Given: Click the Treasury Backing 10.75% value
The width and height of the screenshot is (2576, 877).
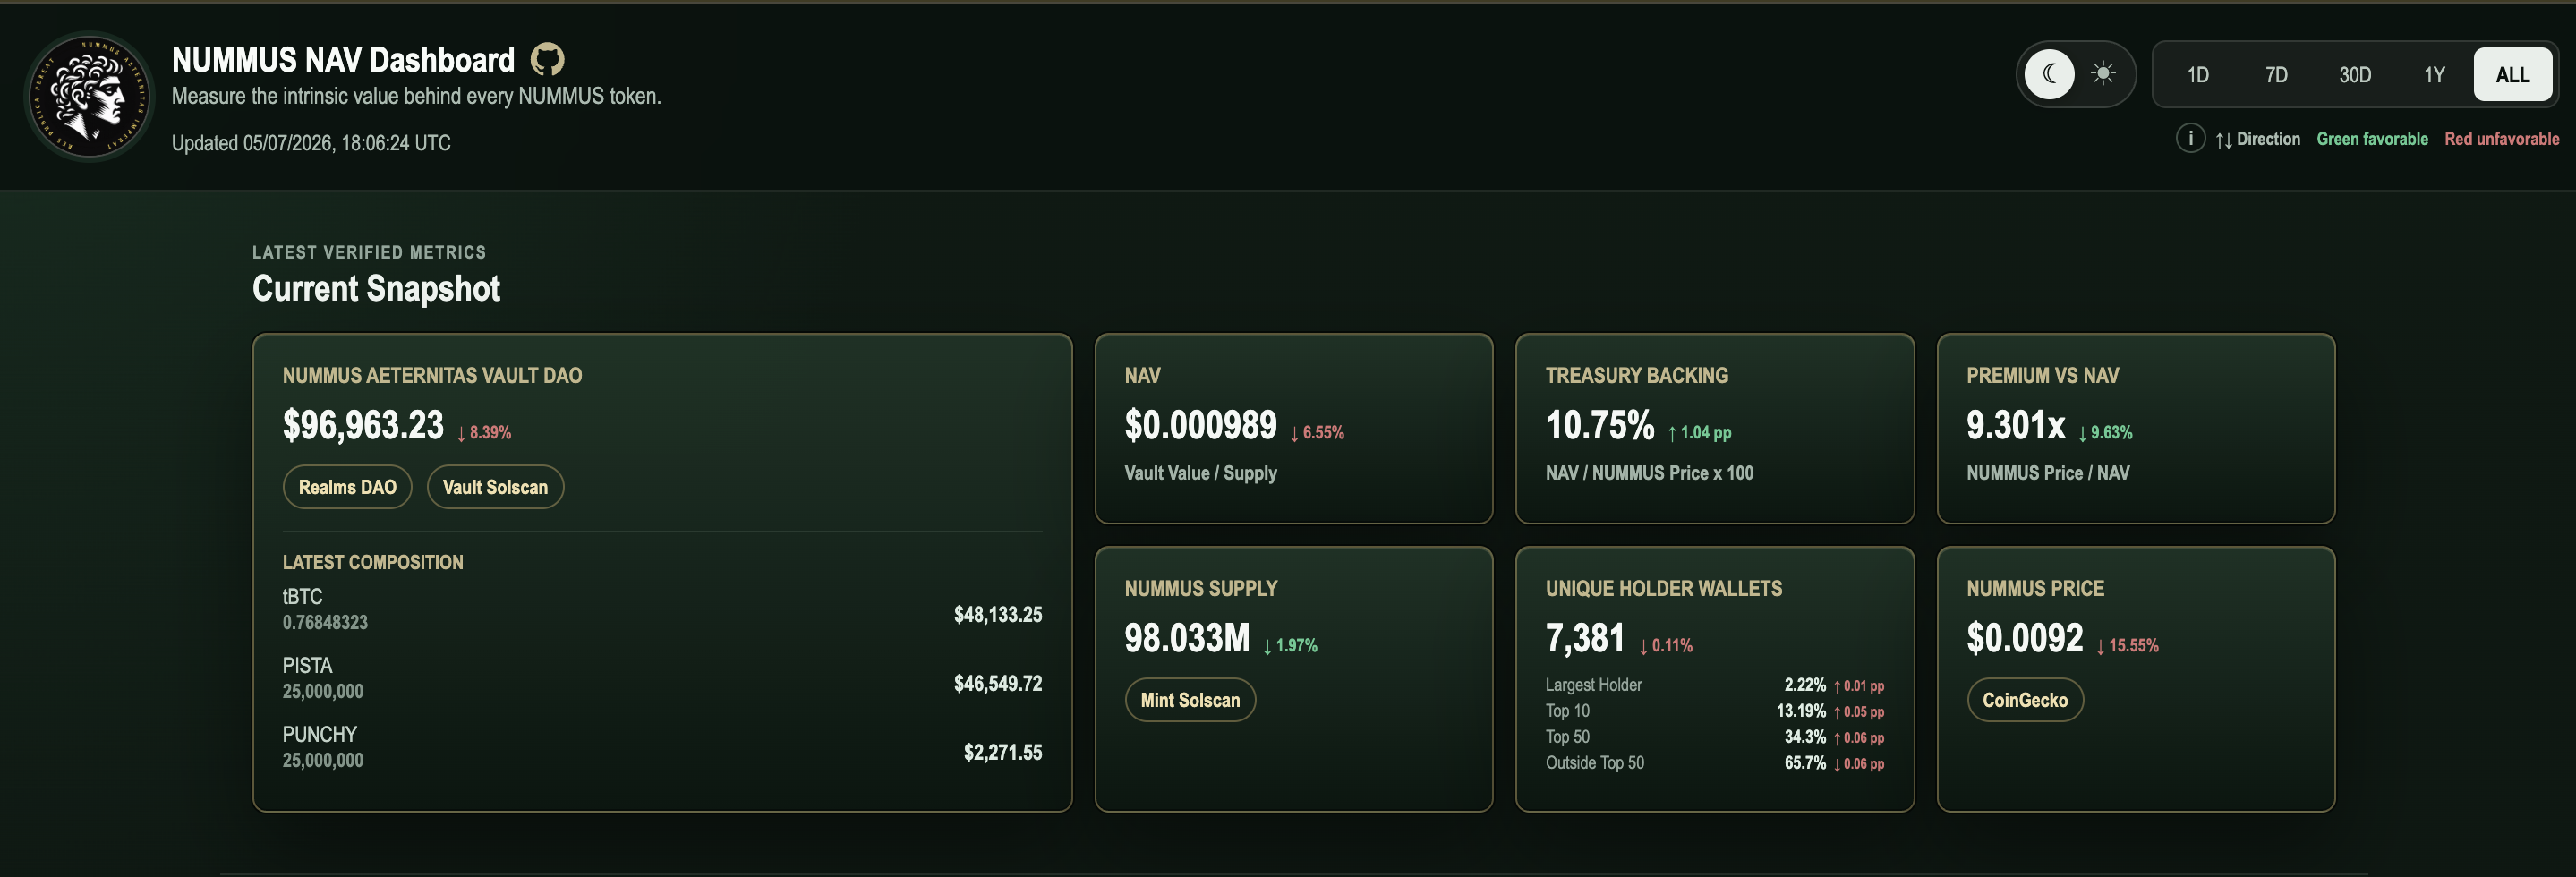Looking at the screenshot, I should coord(1600,425).
